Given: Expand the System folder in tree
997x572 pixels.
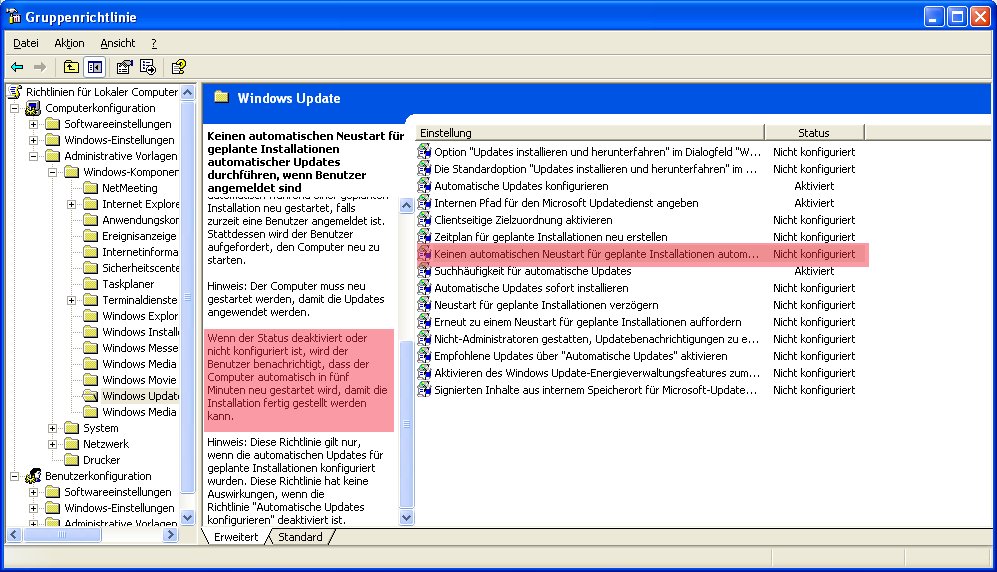Looking at the screenshot, I should (x=53, y=428).
